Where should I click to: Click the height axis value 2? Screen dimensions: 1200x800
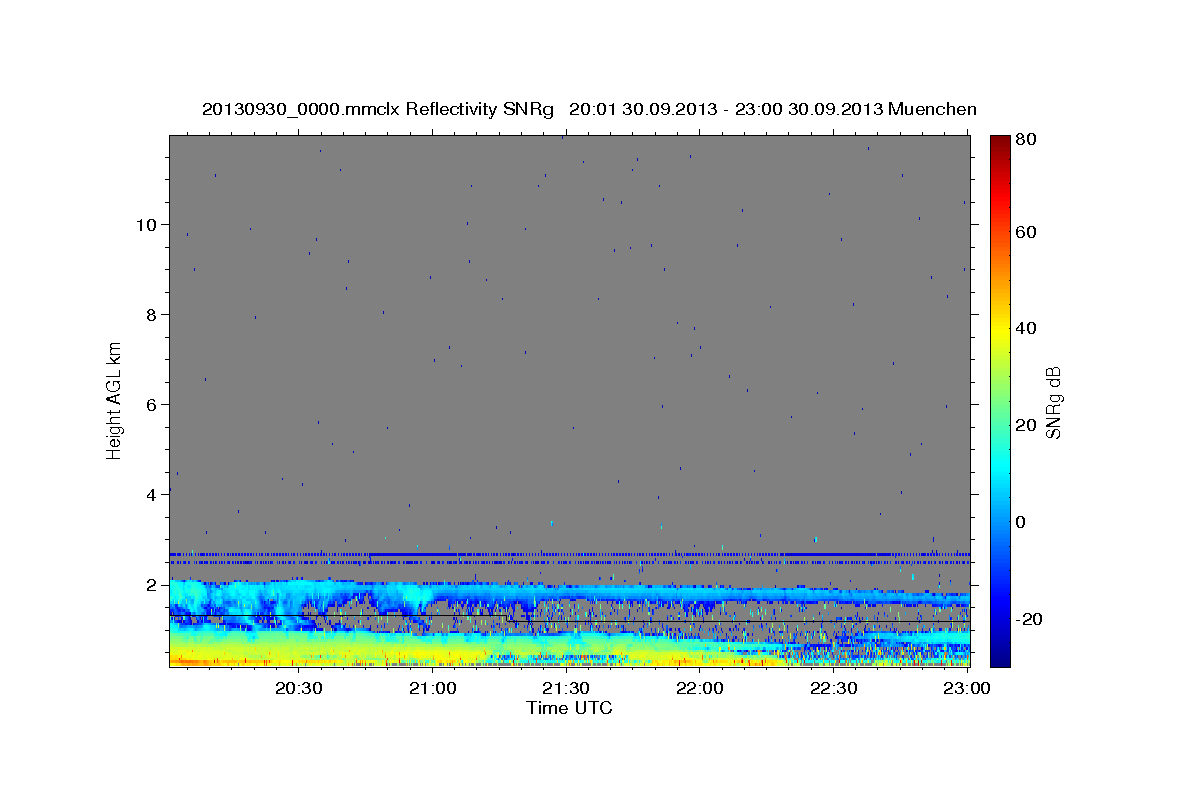coord(153,584)
